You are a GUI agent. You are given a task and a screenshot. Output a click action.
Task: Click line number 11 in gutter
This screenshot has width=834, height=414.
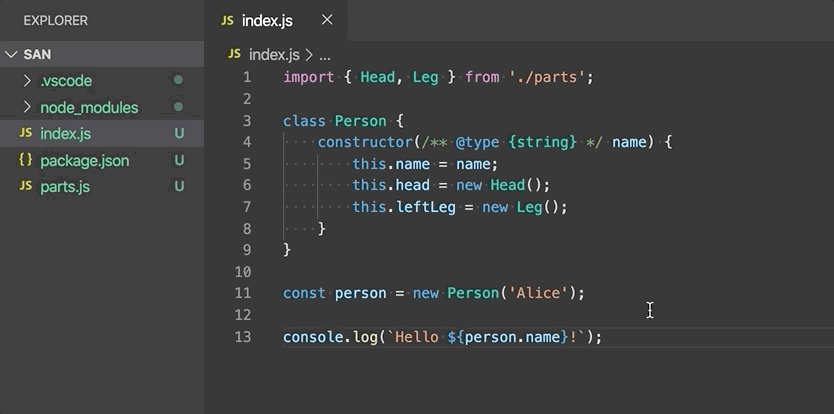click(243, 293)
